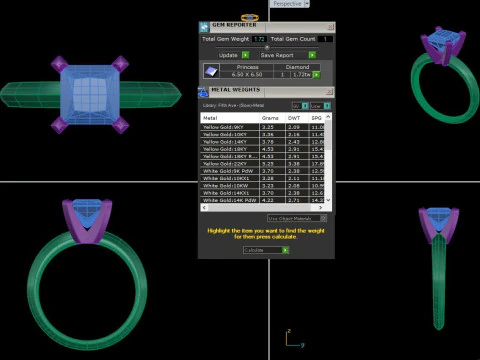The width and height of the screenshot is (480, 360).
Task: Click the Total Gem Count value field
Action: pyautogui.click(x=325, y=39)
